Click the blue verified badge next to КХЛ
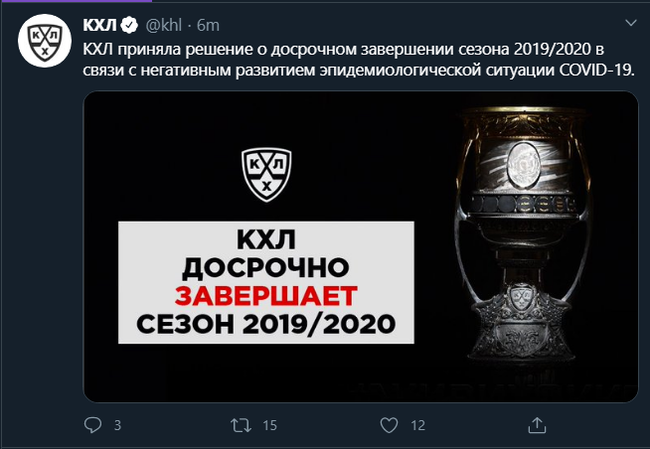 (129, 25)
